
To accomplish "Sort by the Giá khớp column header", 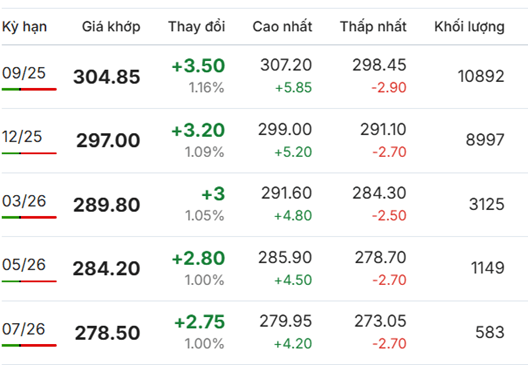I will 111,27.
